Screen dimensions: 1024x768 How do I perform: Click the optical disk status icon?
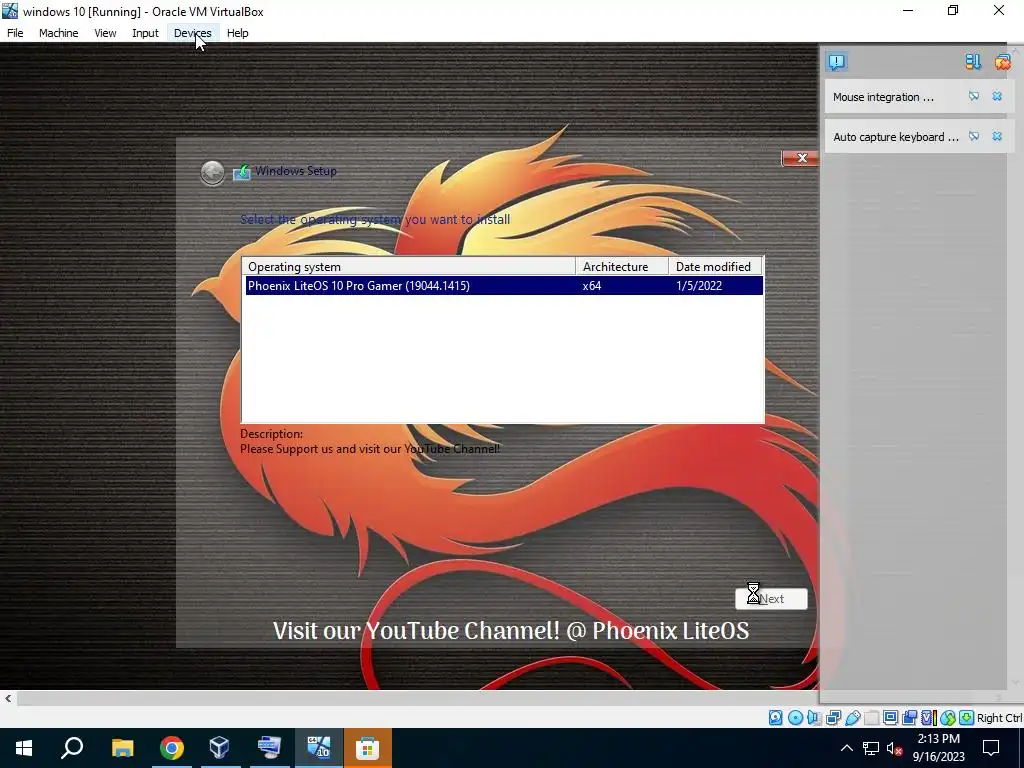coord(795,718)
